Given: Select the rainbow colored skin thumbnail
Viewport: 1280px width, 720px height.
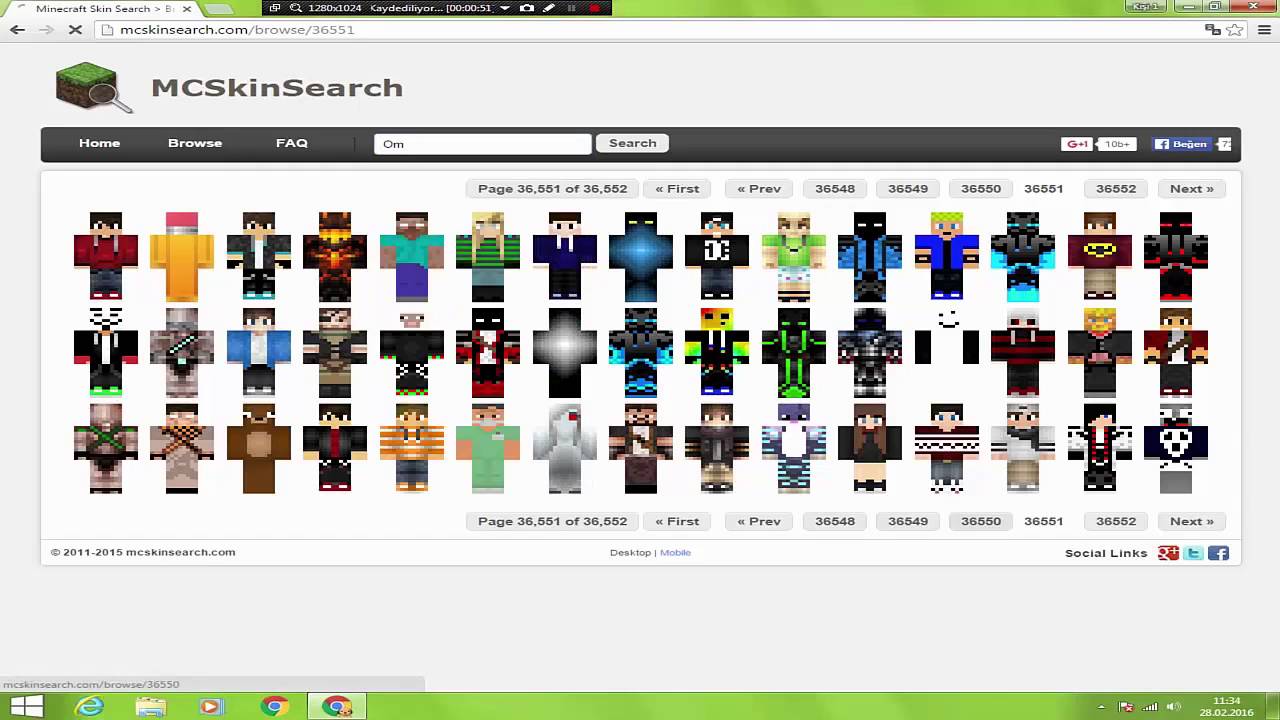Looking at the screenshot, I should 717,352.
